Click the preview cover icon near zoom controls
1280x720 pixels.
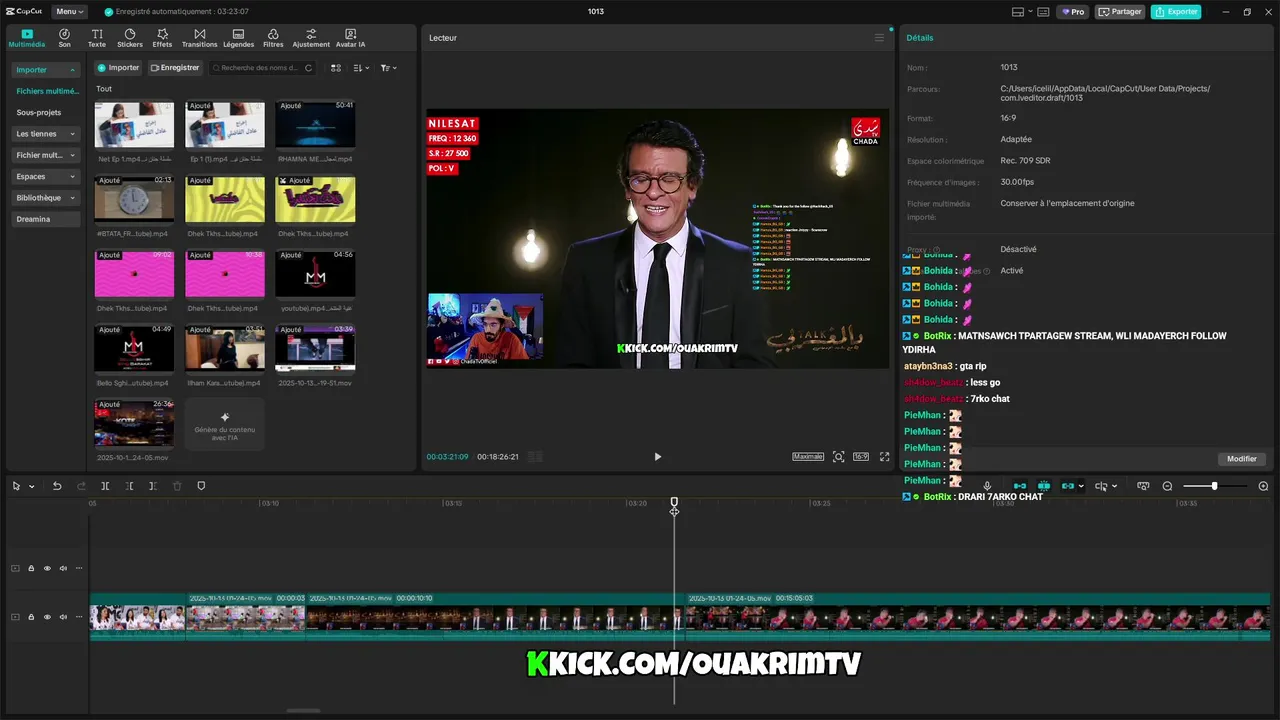pyautogui.click(x=1143, y=486)
